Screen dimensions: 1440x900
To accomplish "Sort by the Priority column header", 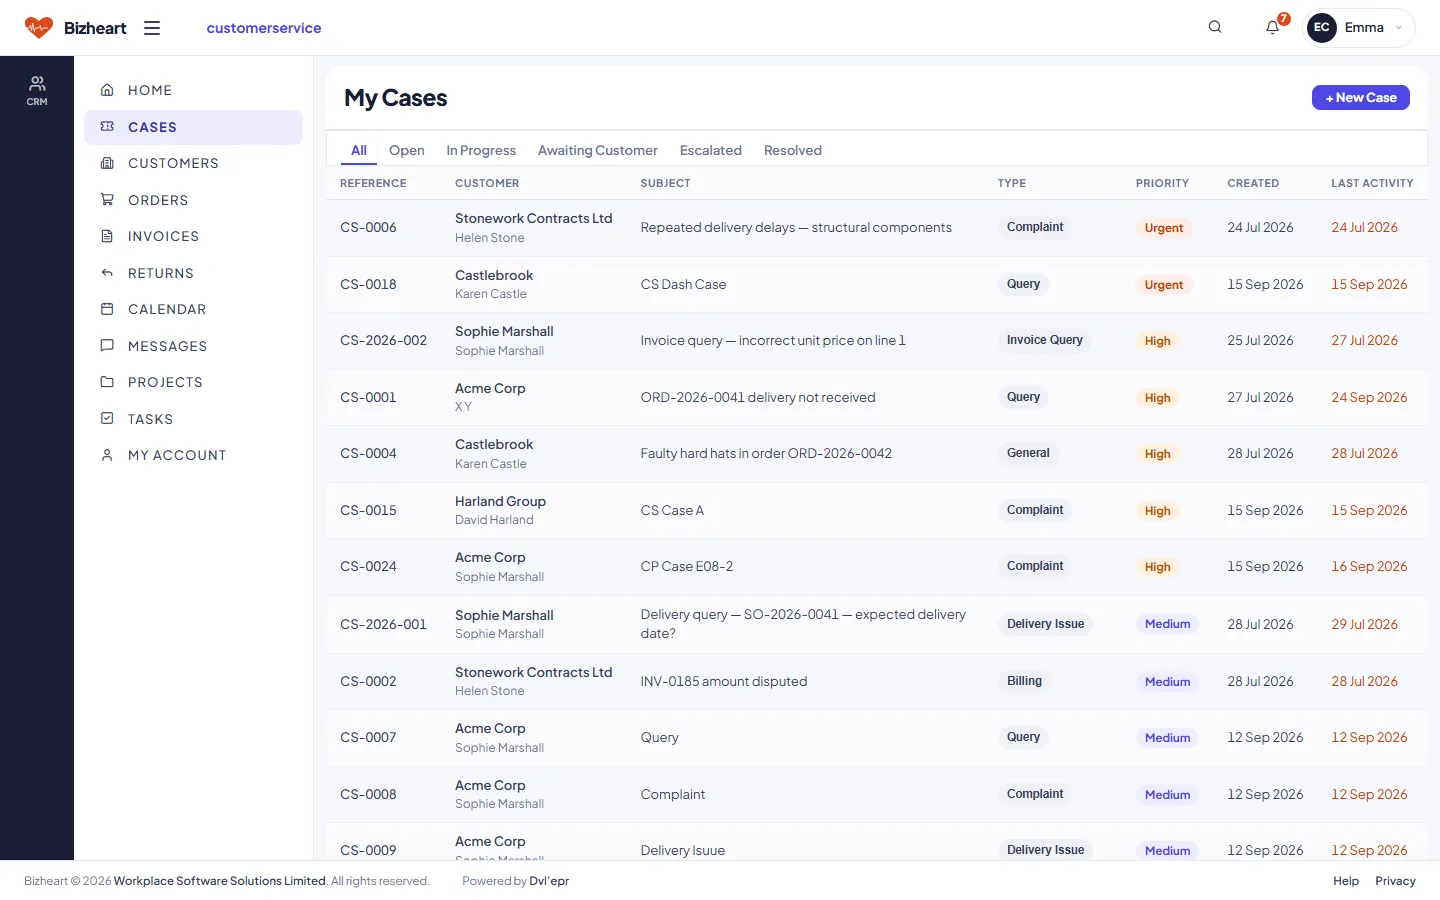I will pos(1162,183).
